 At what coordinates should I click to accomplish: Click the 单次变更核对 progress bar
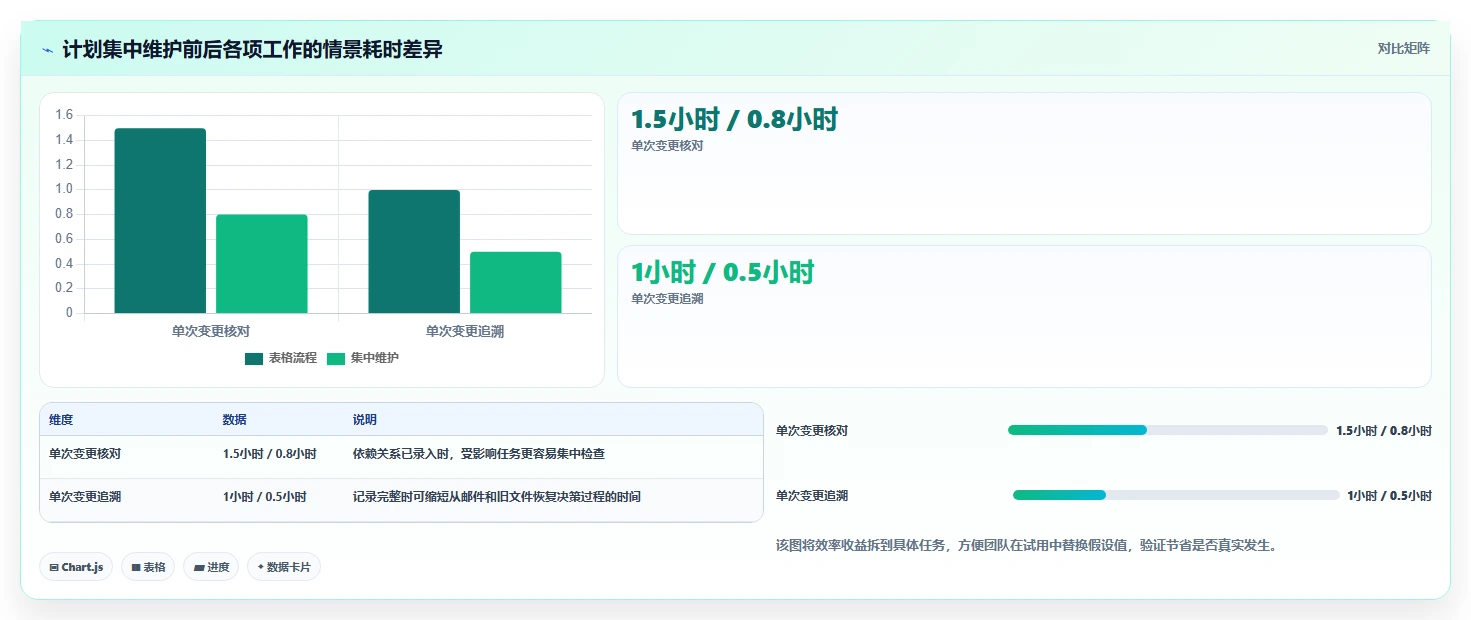tap(1168, 430)
